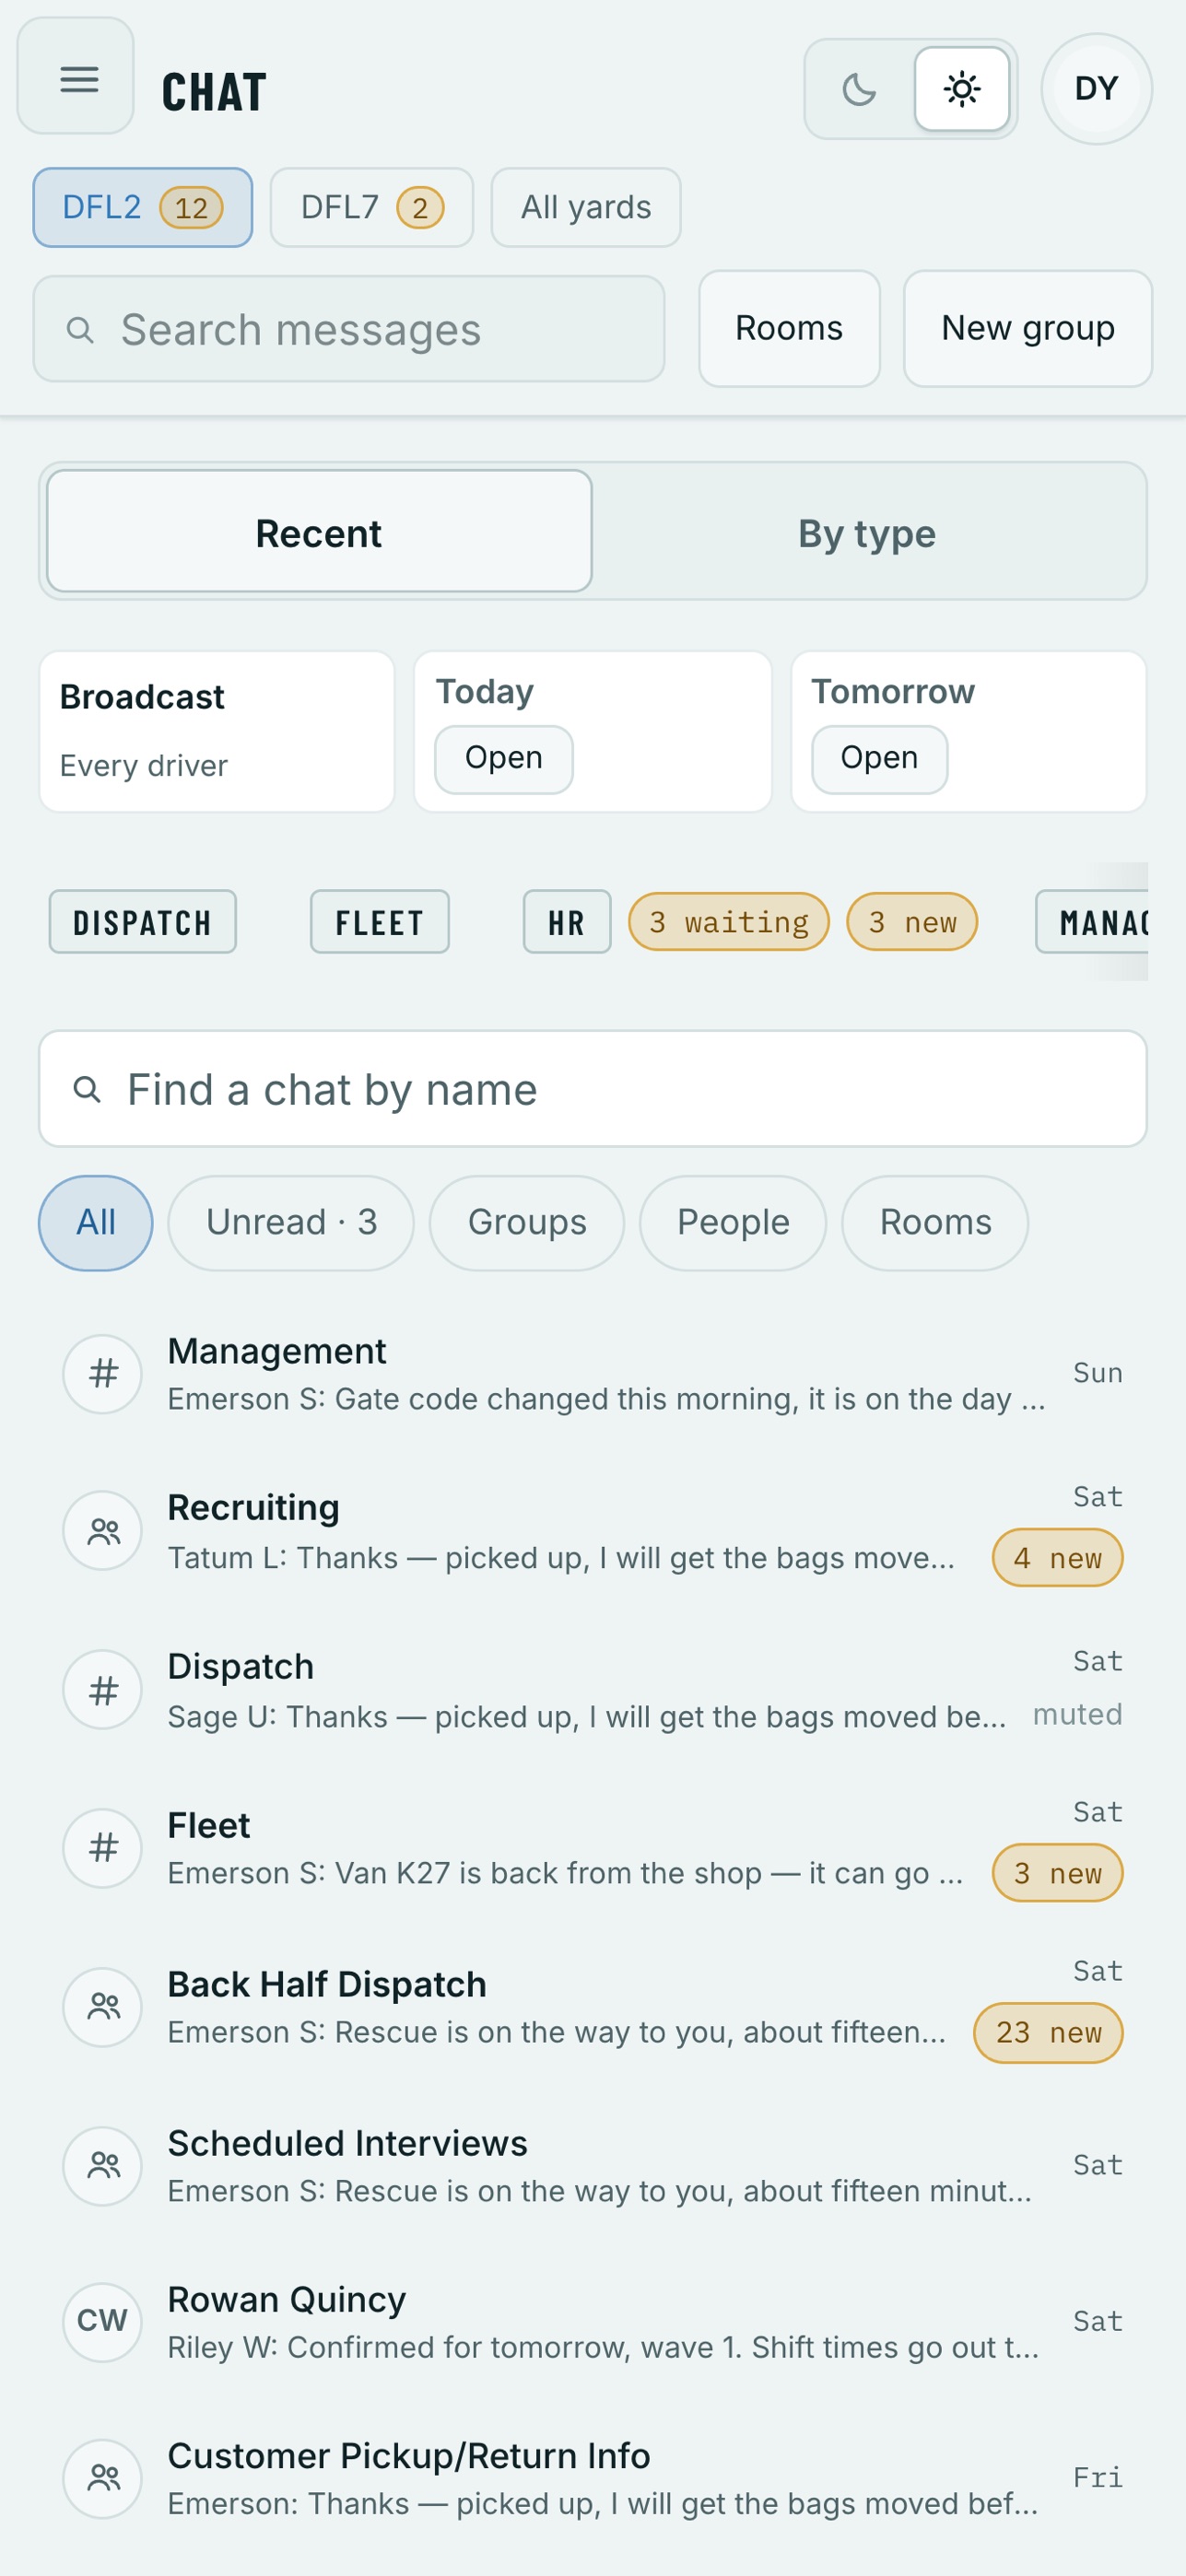
Task: Click the CW avatar for Rowan Quincy
Action: coord(103,2322)
